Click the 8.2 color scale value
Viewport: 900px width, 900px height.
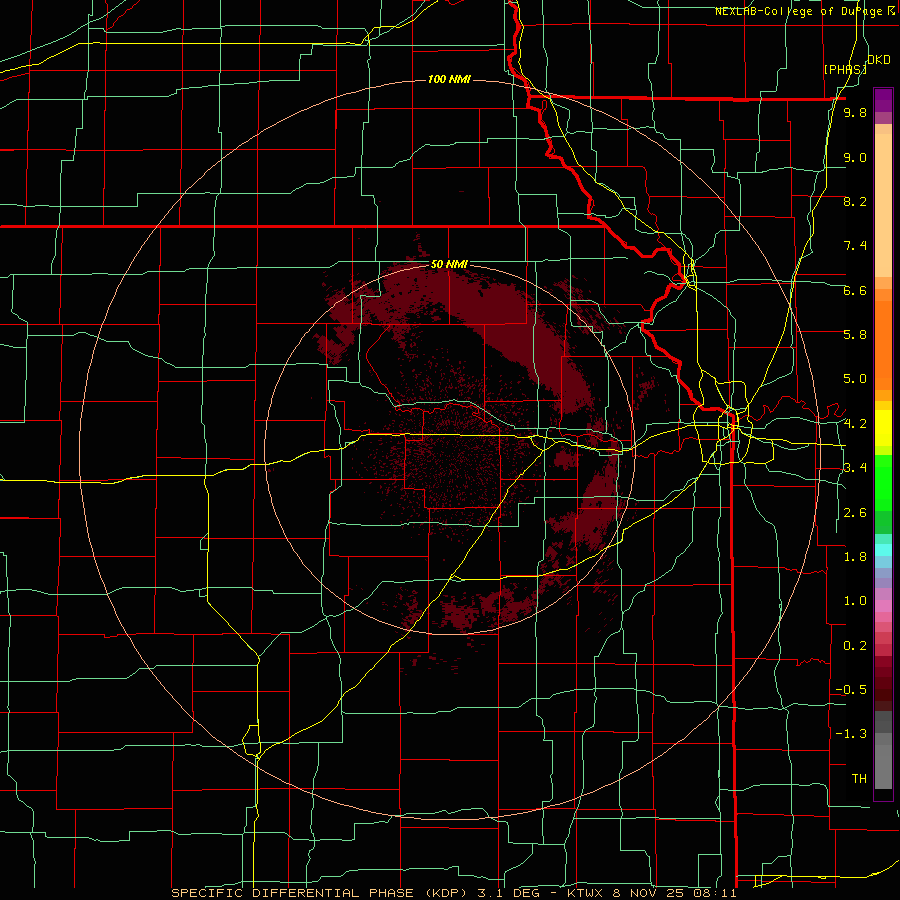855,201
